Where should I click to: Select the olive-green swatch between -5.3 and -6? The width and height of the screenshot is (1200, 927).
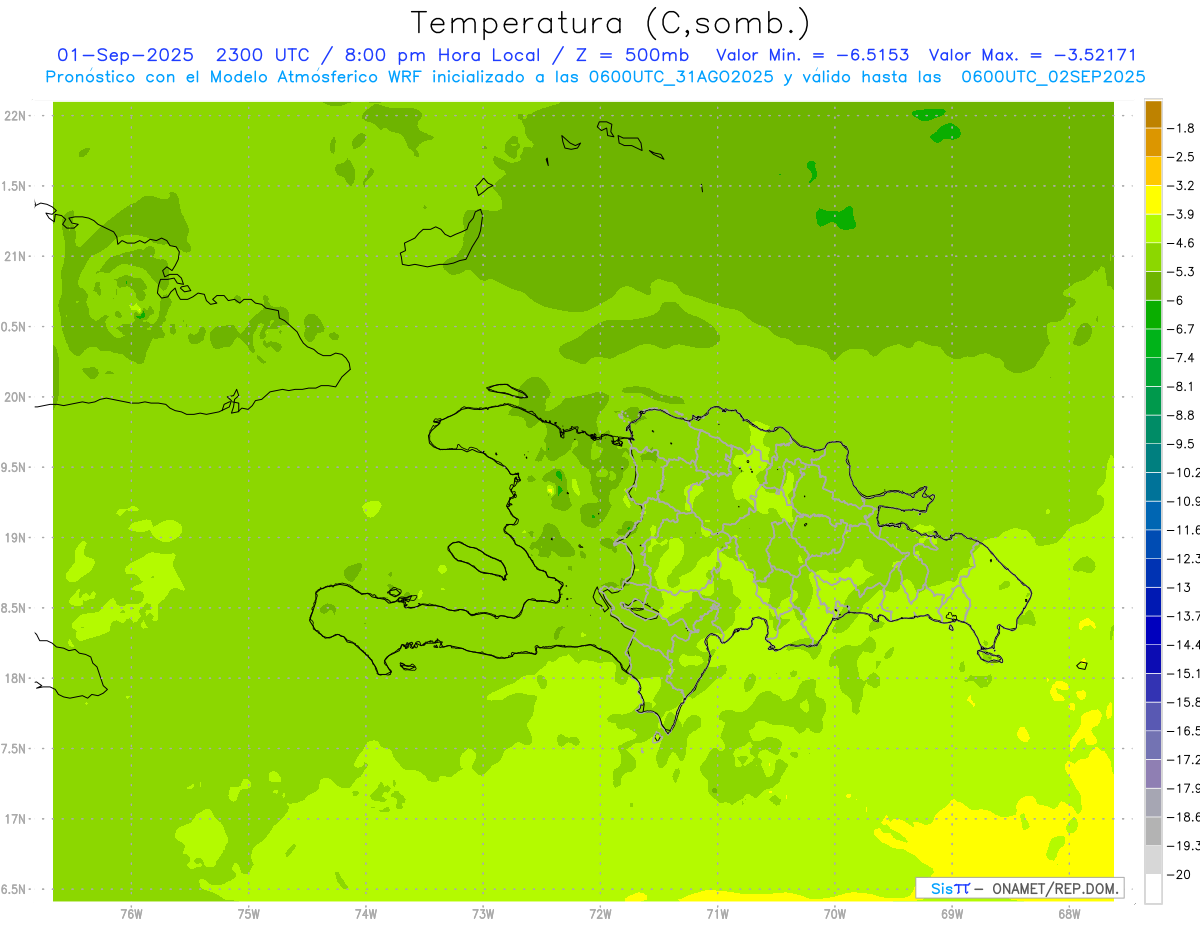coord(1153,286)
